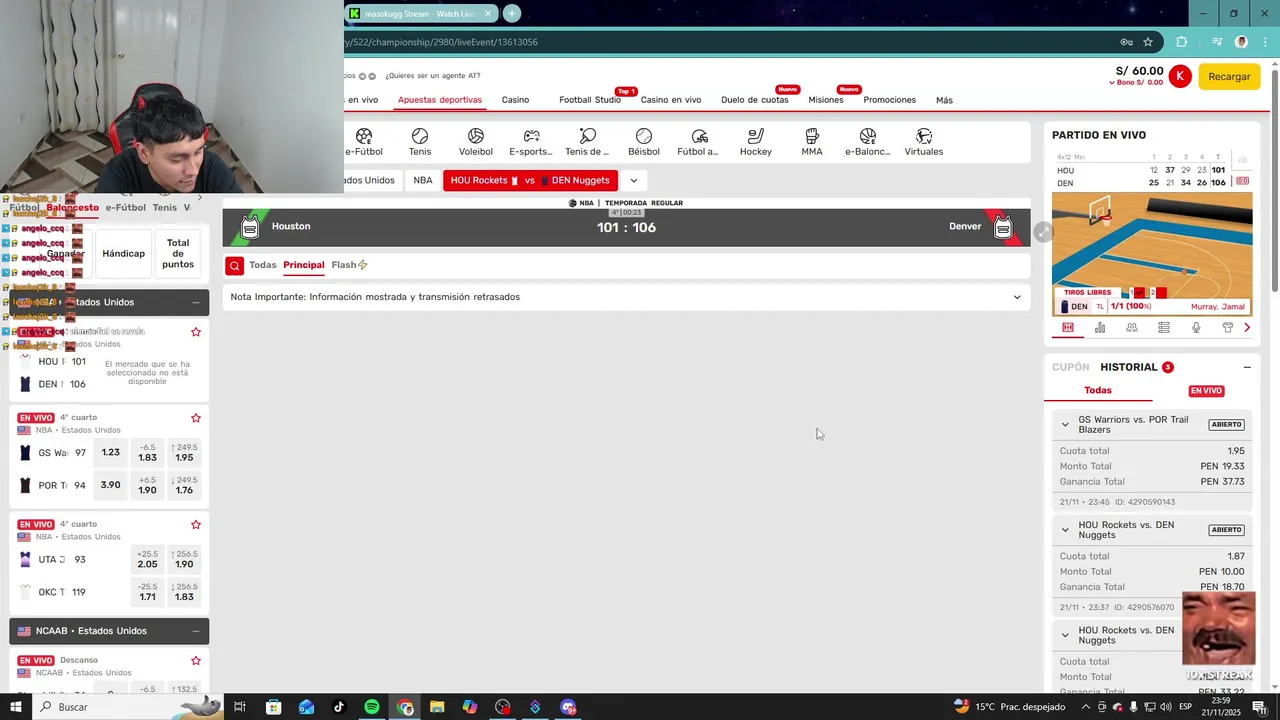This screenshot has height=720, width=1280.
Task: Open the jersey lineups icon in live match
Action: [1228, 327]
